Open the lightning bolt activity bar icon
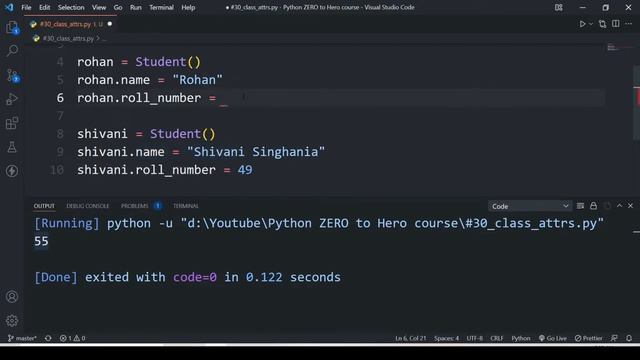The width and height of the screenshot is (640, 360). [x=12, y=171]
